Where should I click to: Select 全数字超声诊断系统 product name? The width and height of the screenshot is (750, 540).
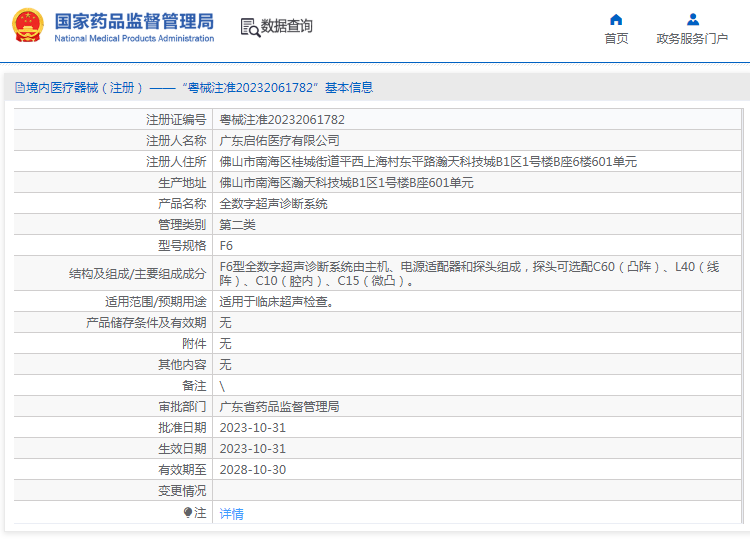[x=273, y=204]
